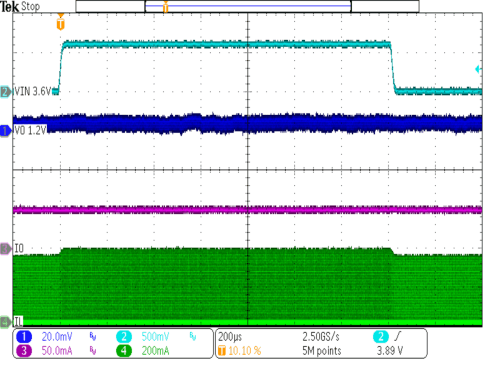500x375 pixels.
Task: Click the IO waveform label
Action: tap(19, 248)
